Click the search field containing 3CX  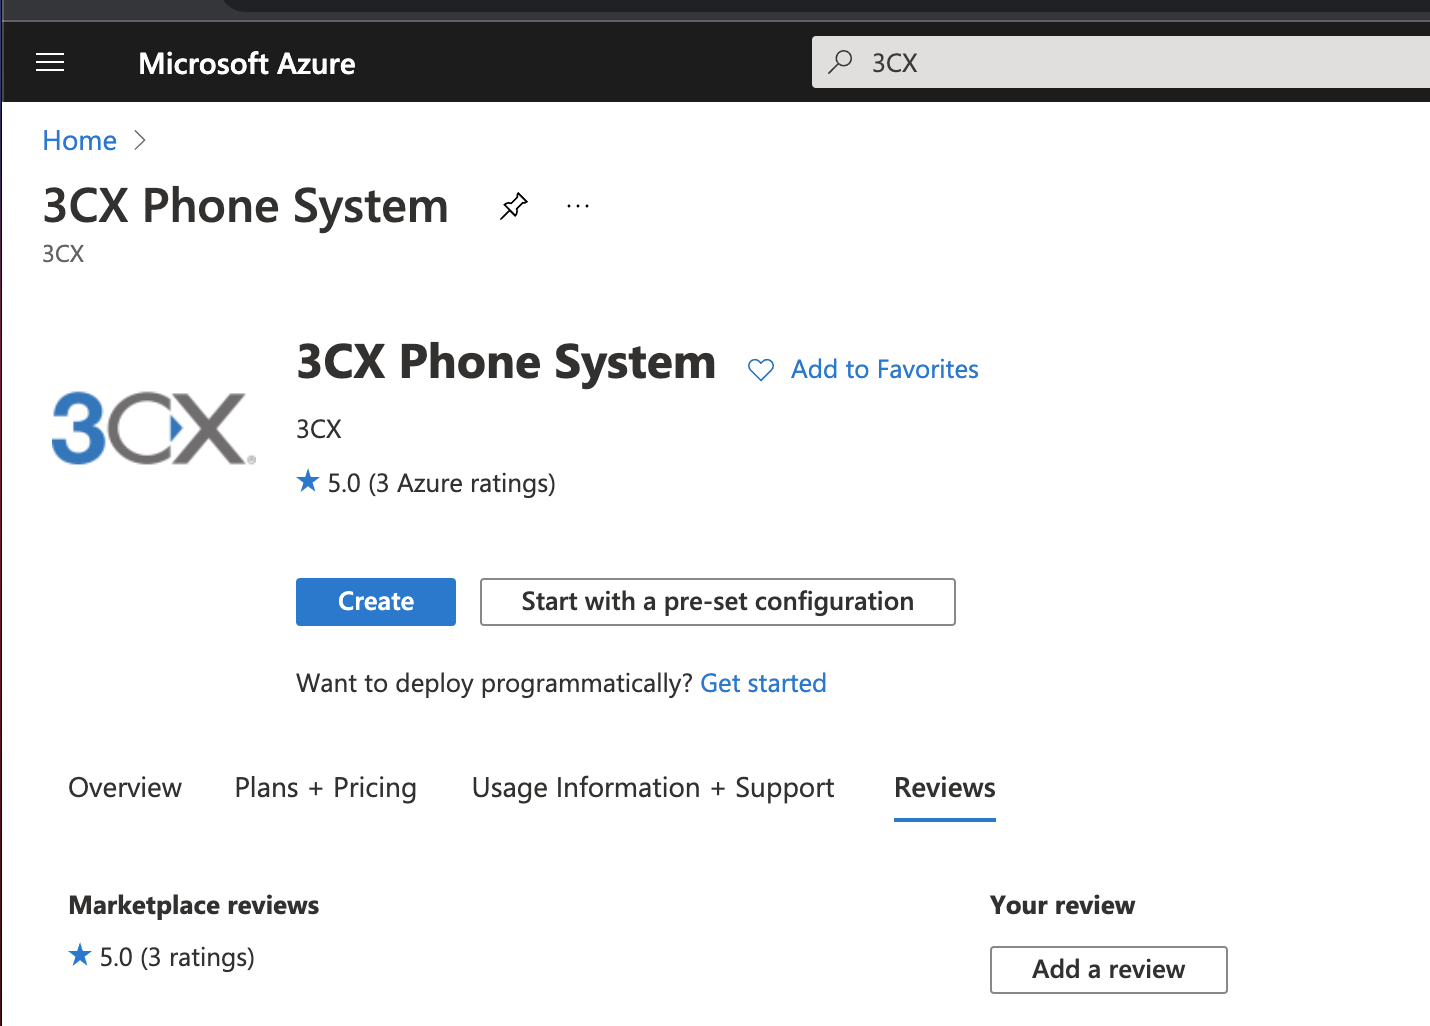pos(1121,62)
